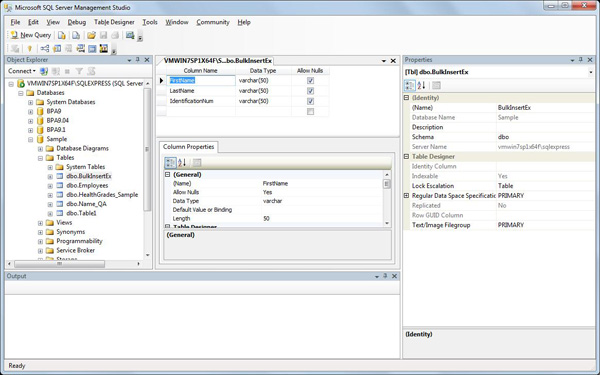The height and width of the screenshot is (375, 600).
Task: Toggle Allow Nulls for LastName column
Action: point(310,91)
